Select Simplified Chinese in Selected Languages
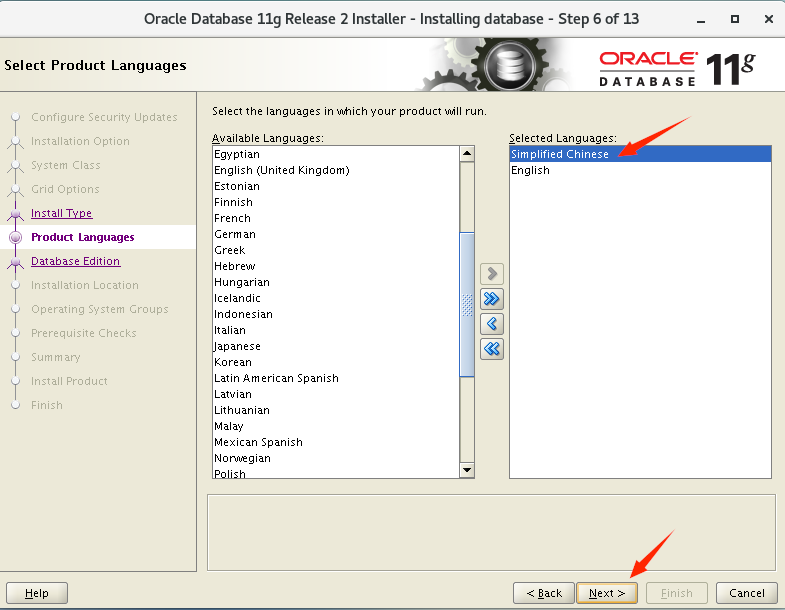 tap(640, 154)
